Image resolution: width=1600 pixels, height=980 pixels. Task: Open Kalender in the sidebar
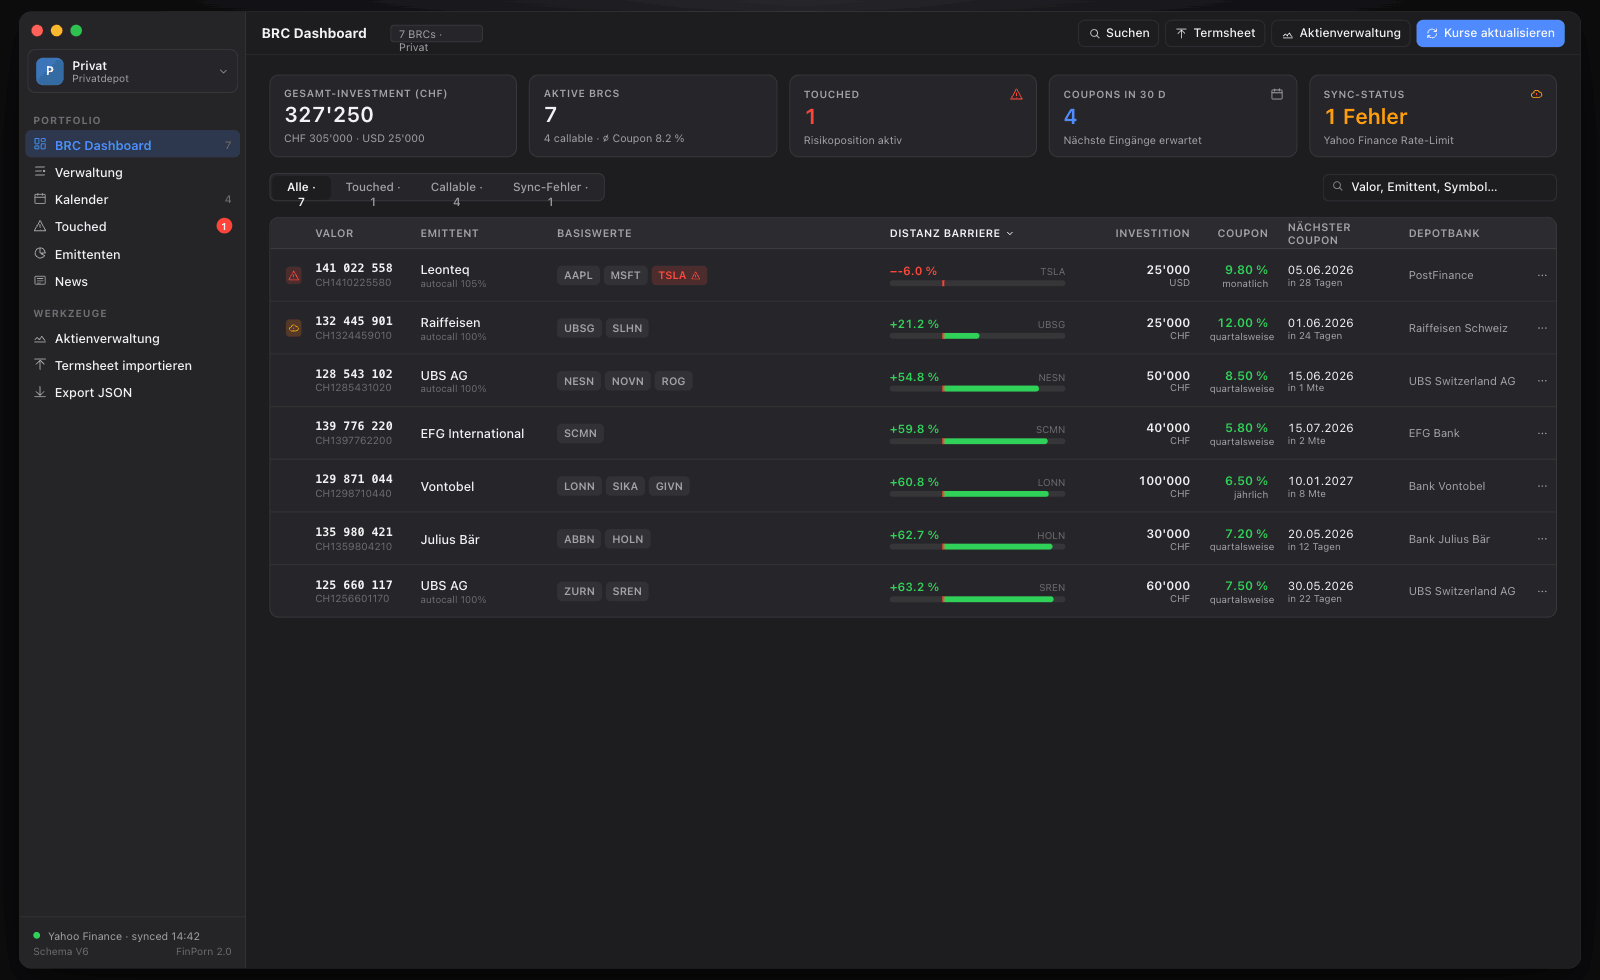coord(132,199)
